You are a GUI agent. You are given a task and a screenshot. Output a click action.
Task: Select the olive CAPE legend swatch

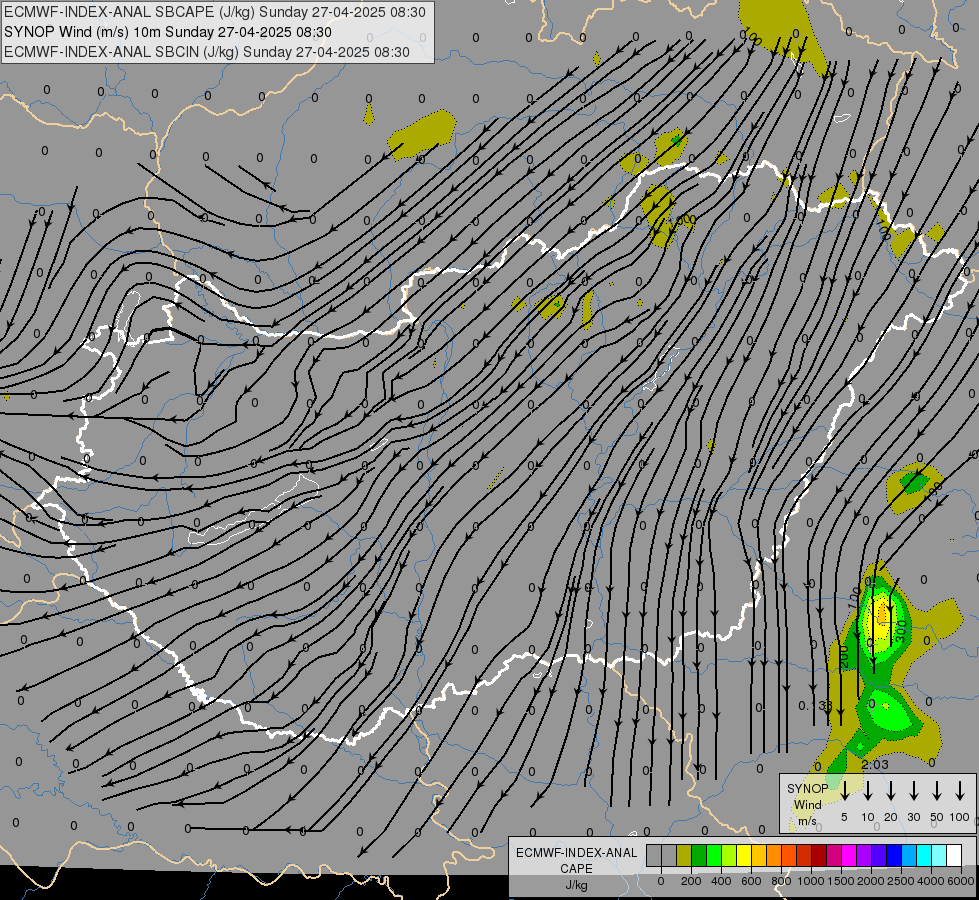tap(684, 855)
